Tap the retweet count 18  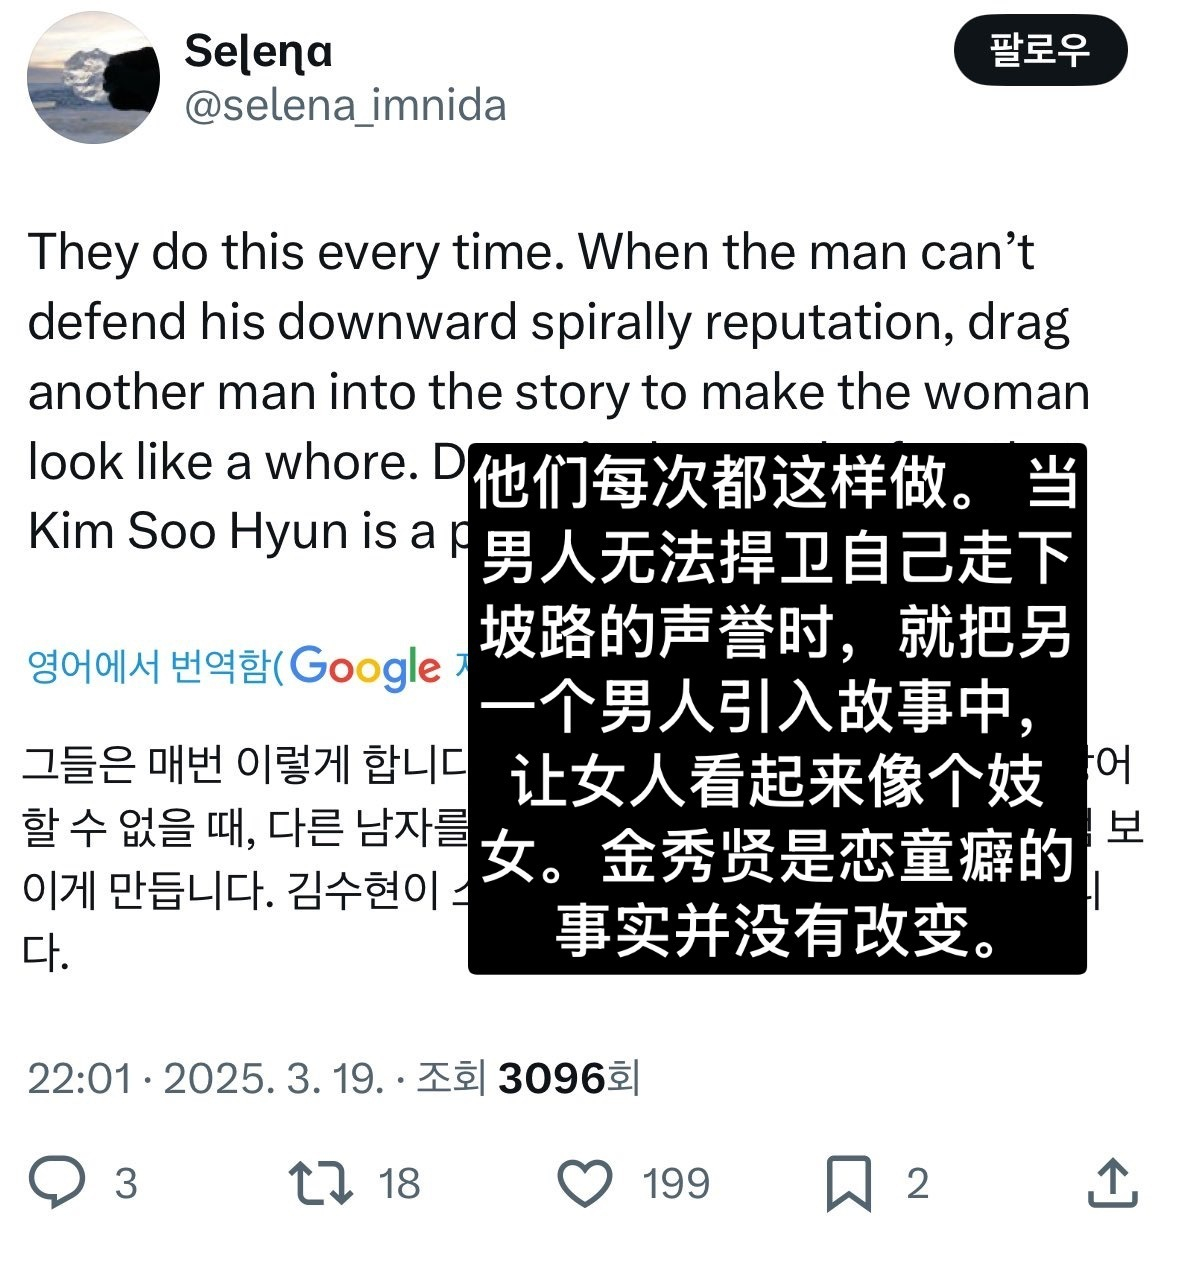[x=399, y=1184]
